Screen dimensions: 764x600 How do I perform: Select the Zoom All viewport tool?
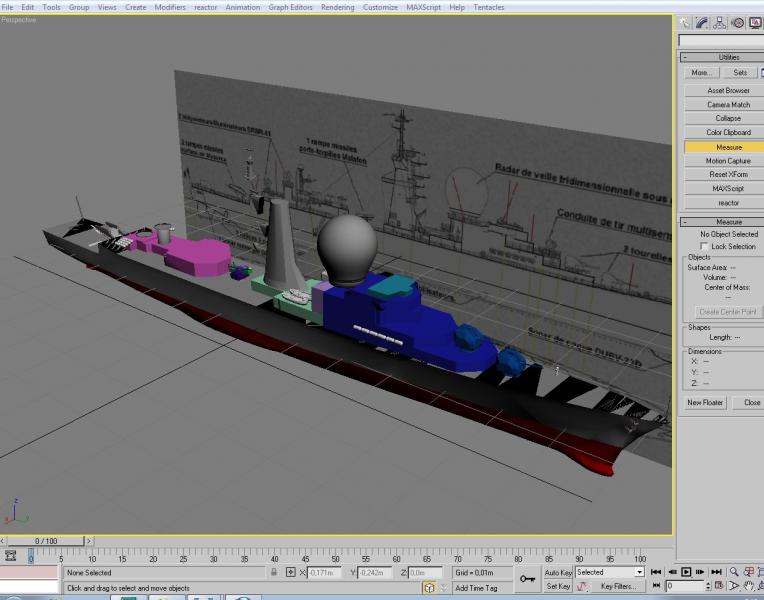coord(749,572)
